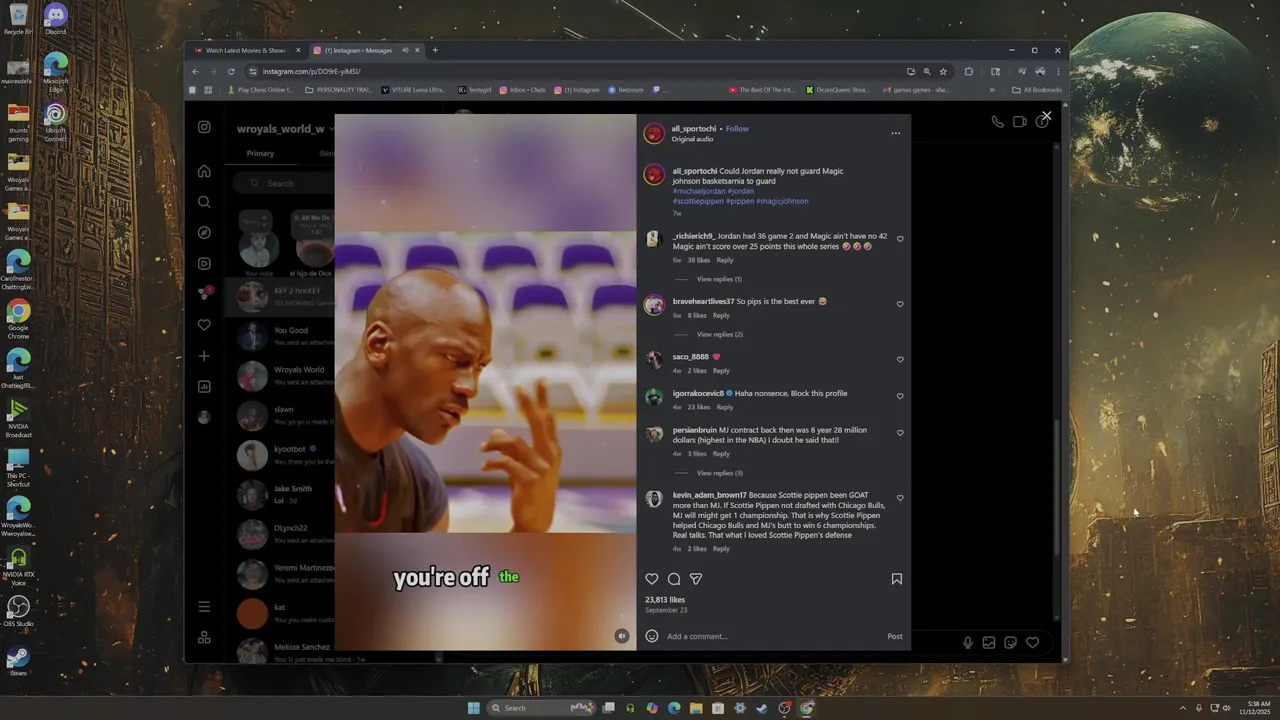Like kevin_adam_brown17's comment

[x=900, y=498]
